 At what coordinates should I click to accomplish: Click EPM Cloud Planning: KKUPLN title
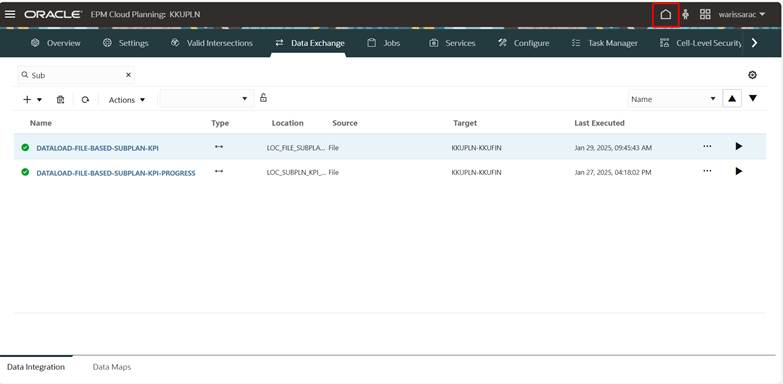click(x=145, y=14)
